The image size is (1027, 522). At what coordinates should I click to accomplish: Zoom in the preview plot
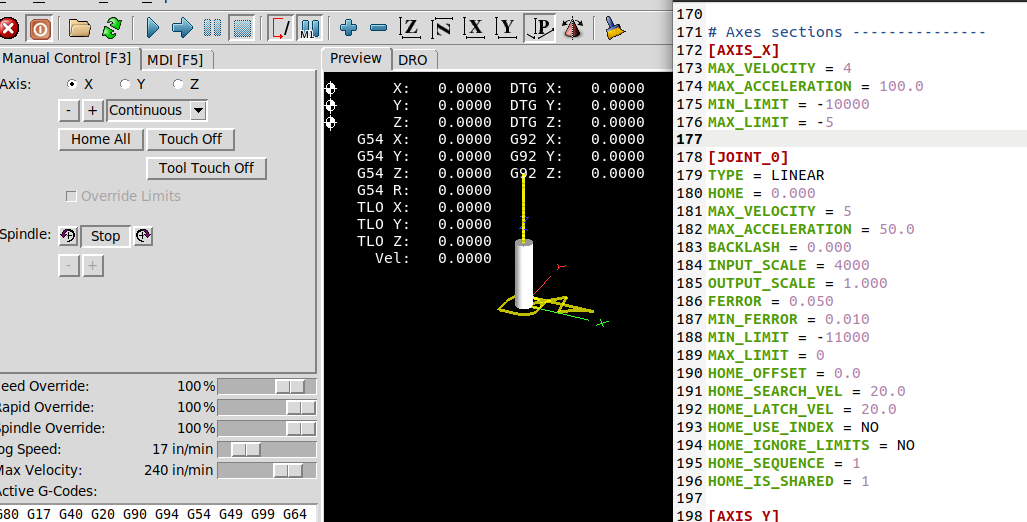[x=348, y=28]
